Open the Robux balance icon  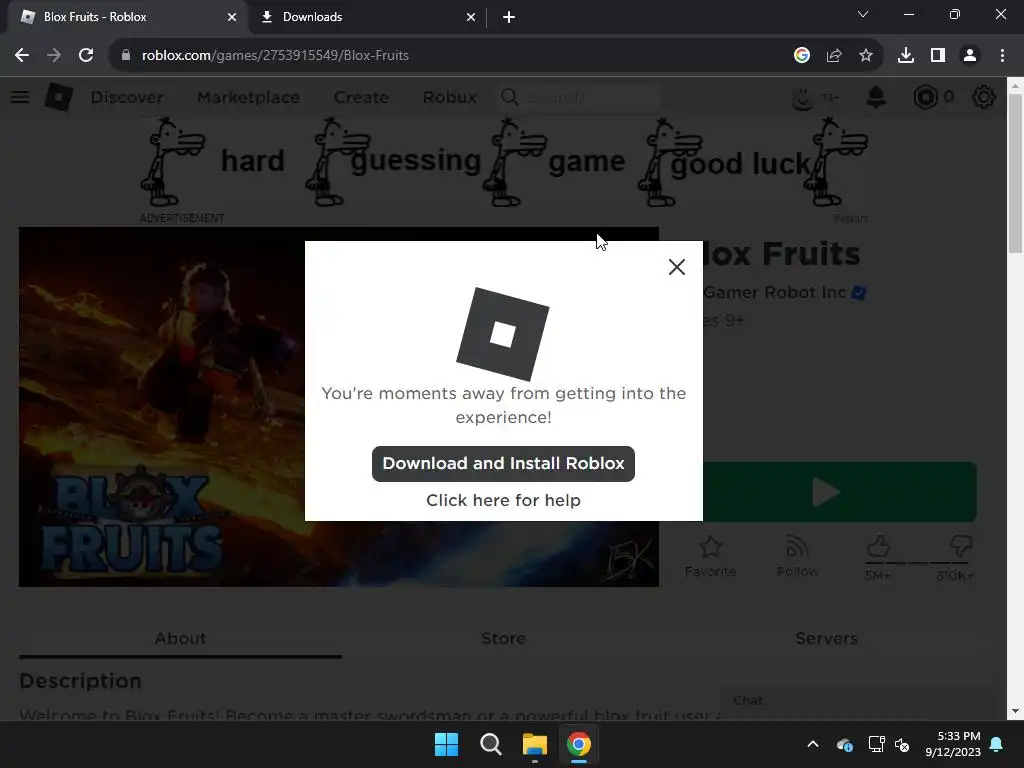tap(926, 97)
